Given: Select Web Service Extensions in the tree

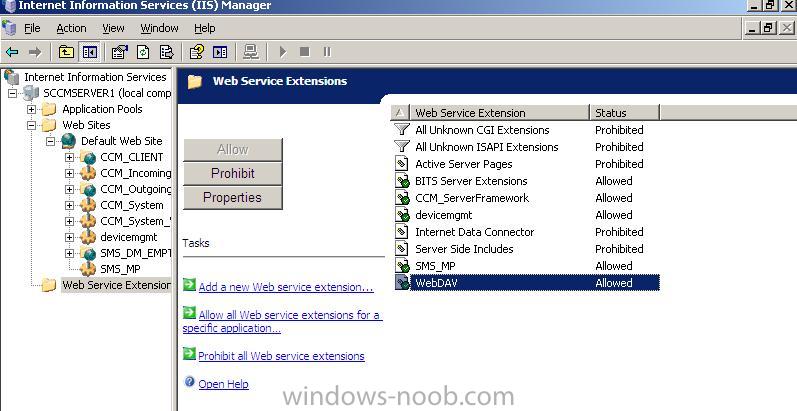Looking at the screenshot, I should [116, 285].
